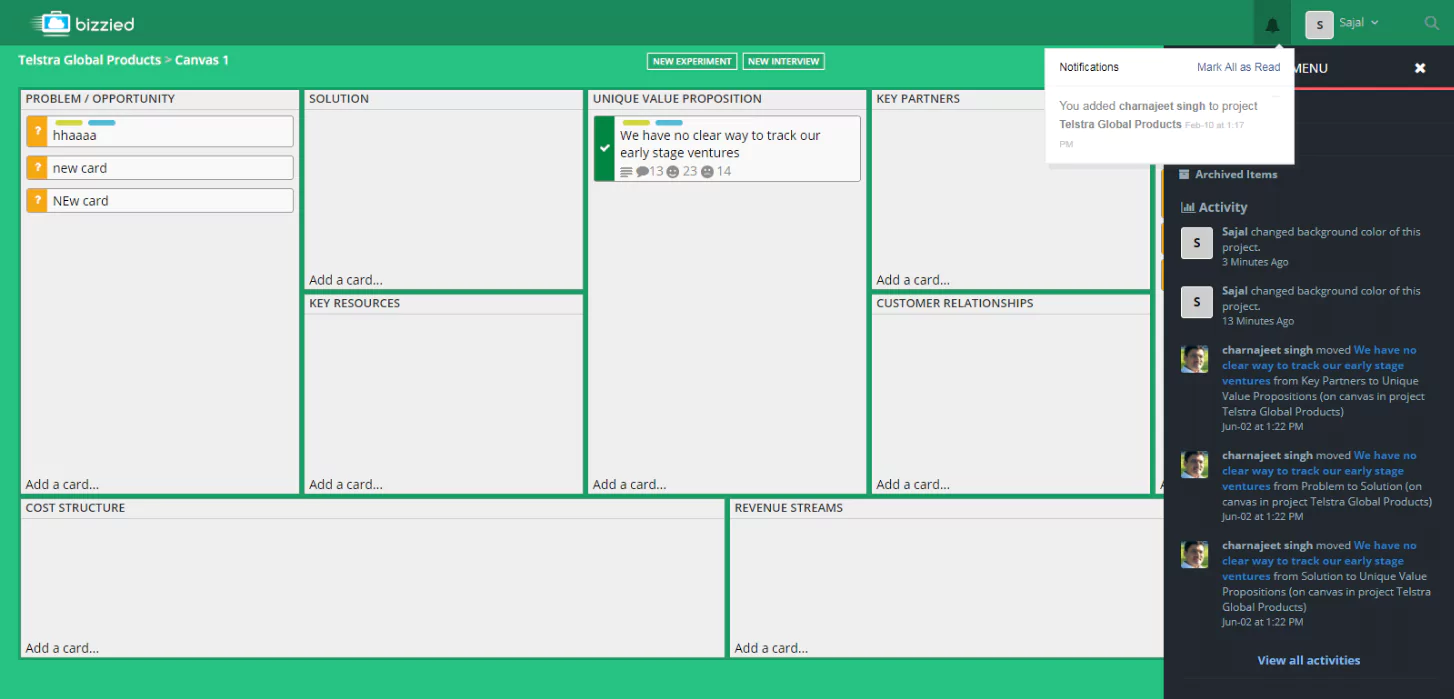Open card 'We have no clear way to track'
1454x699 pixels.
(x=727, y=148)
